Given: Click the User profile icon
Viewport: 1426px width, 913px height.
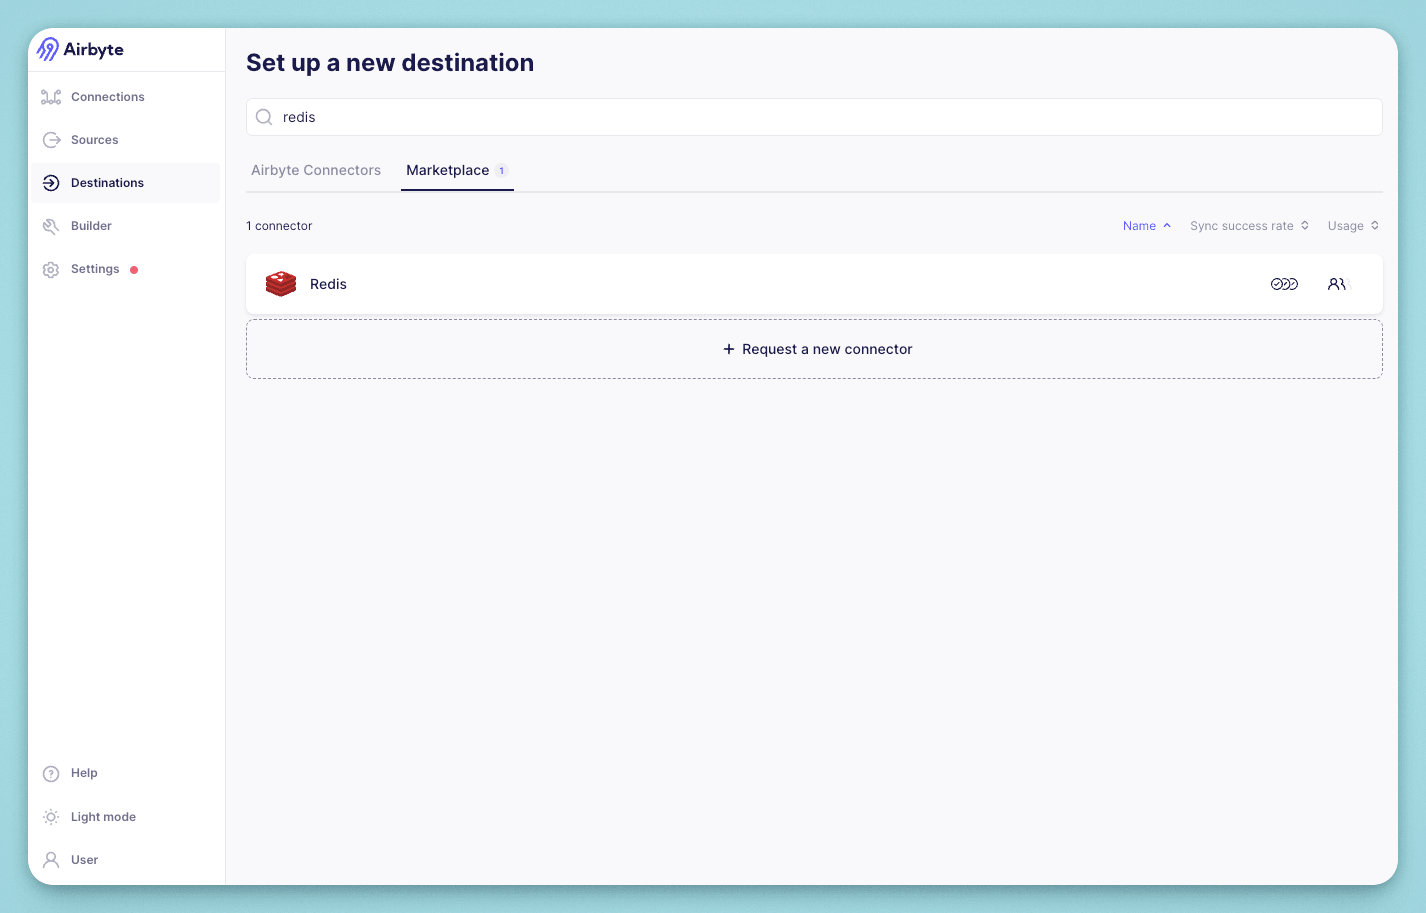Looking at the screenshot, I should click(51, 860).
